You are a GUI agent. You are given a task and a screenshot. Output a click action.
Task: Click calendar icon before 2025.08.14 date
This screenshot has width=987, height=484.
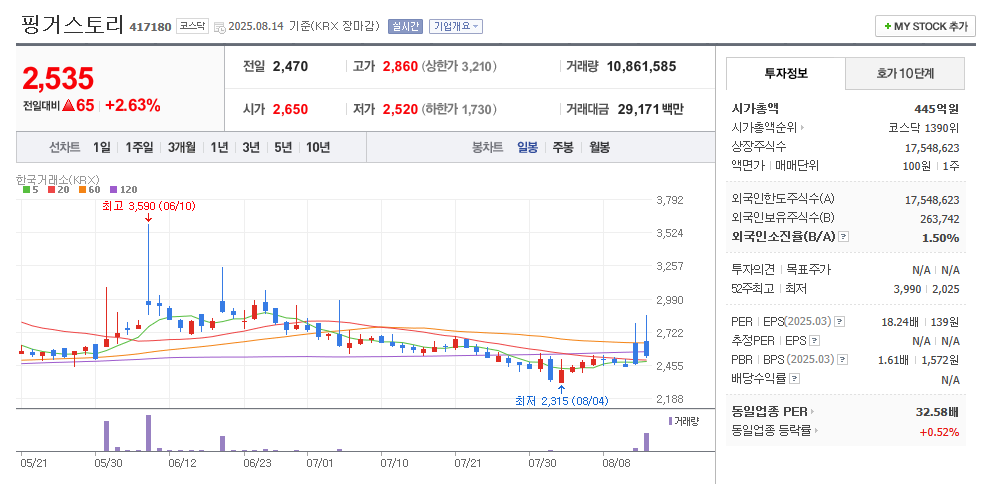(219, 26)
